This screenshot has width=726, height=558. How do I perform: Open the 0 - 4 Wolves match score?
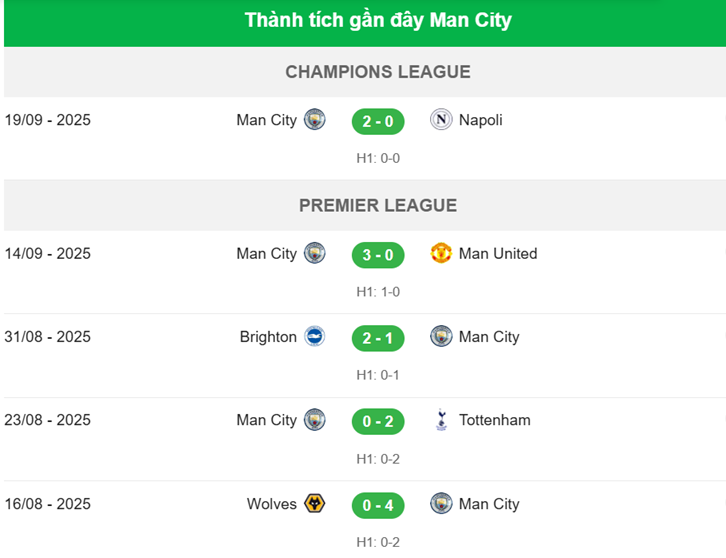pos(378,505)
